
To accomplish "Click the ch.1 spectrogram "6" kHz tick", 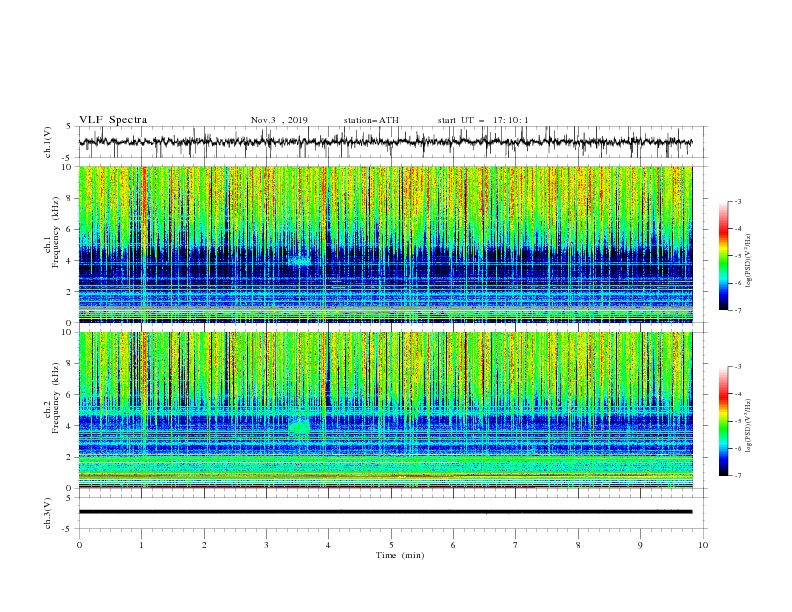I will [x=70, y=229].
